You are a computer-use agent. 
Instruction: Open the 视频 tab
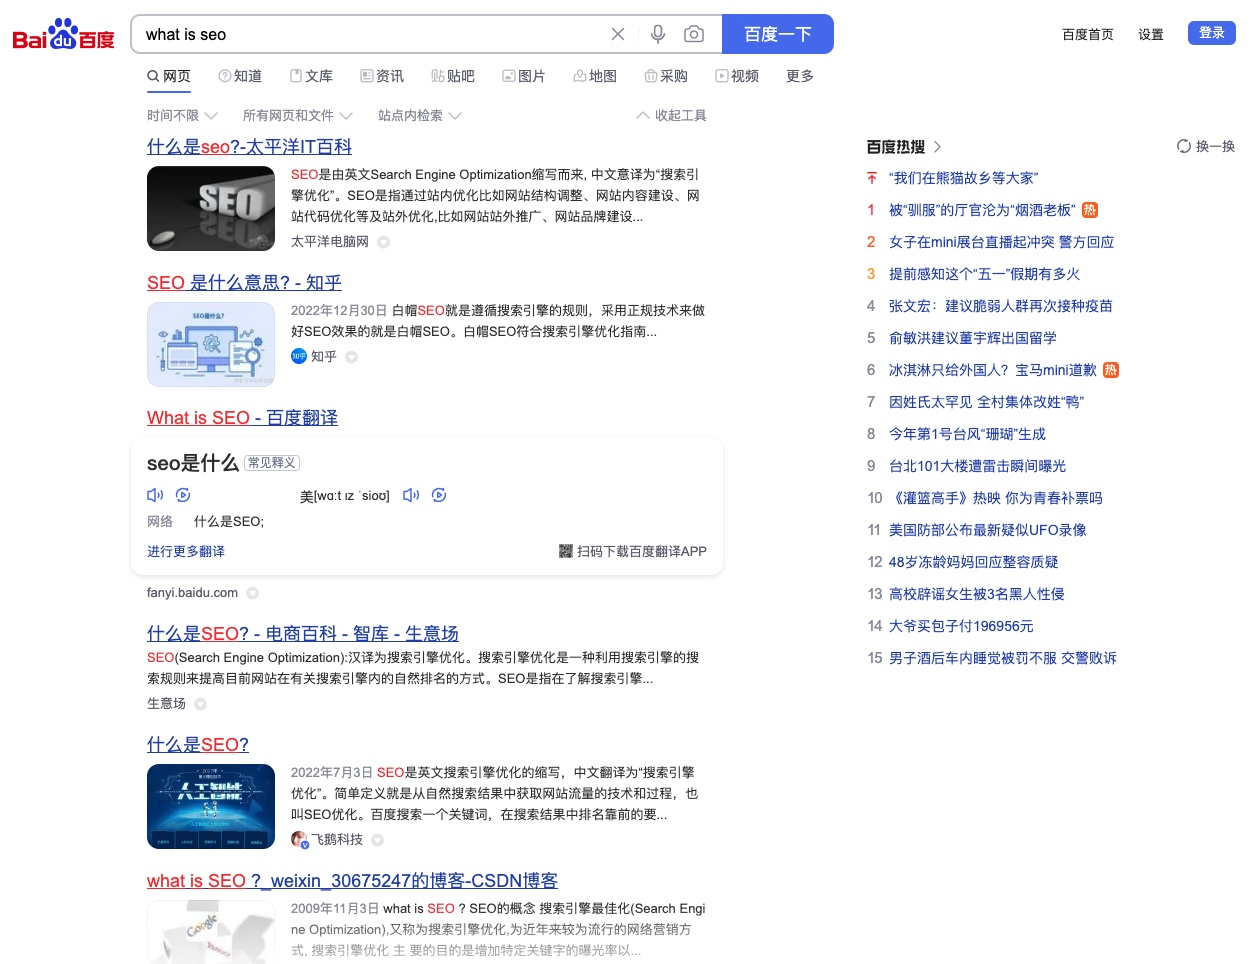click(x=737, y=76)
